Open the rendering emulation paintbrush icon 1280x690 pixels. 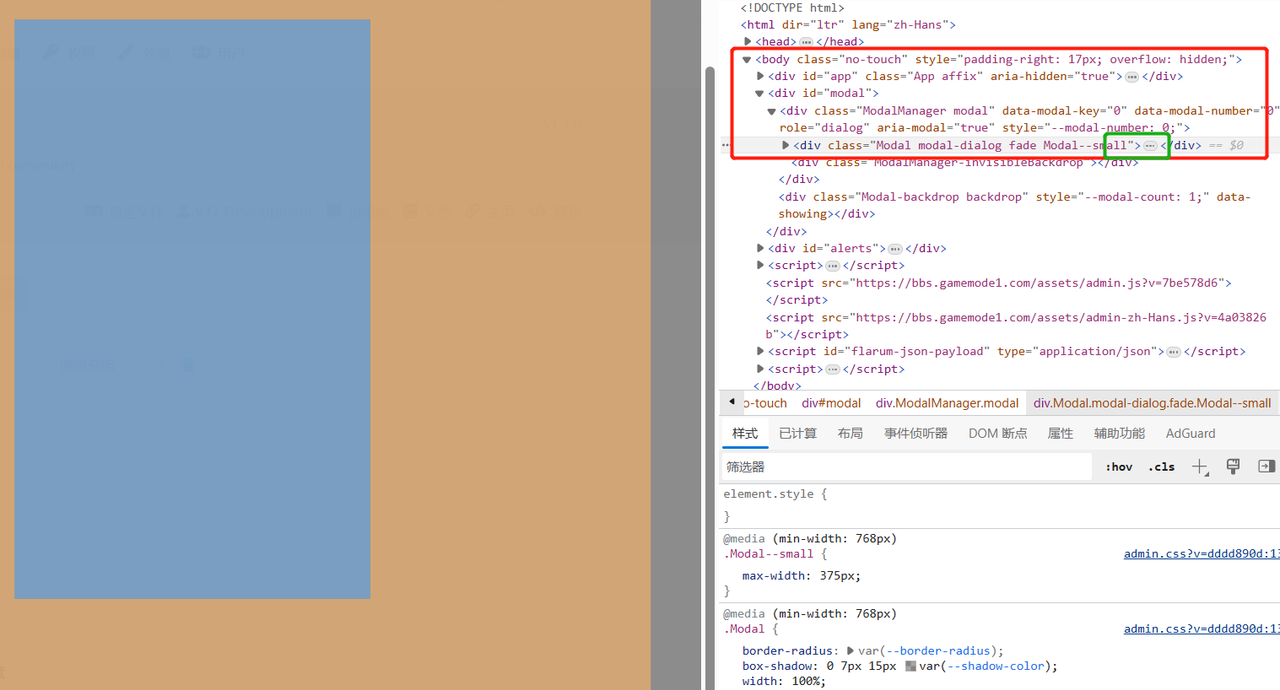(1233, 467)
